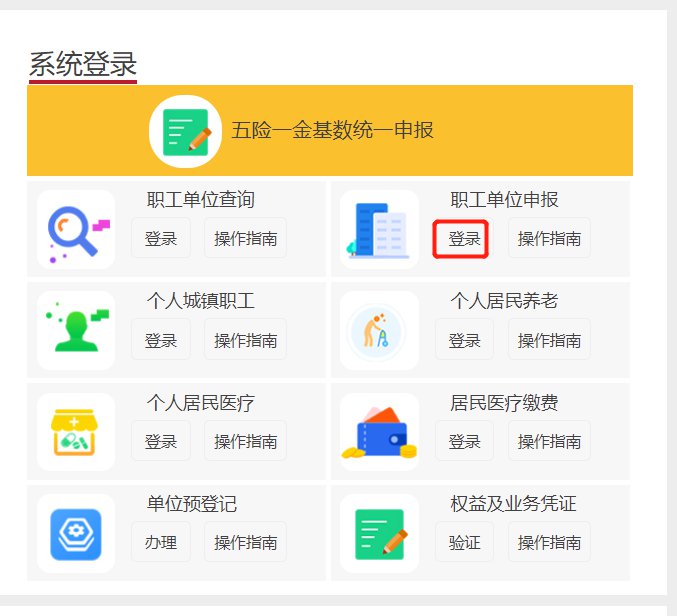Click the 居民医疗缴费 title text

[x=504, y=403]
